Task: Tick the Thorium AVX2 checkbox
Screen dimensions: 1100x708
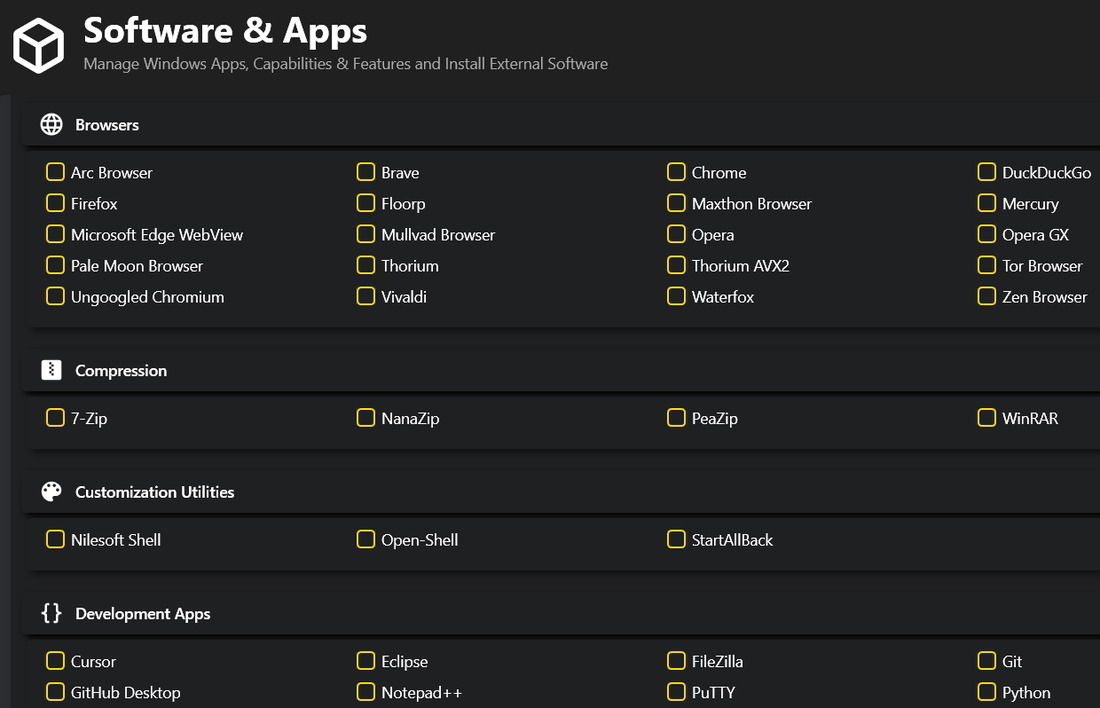Action: (x=676, y=265)
